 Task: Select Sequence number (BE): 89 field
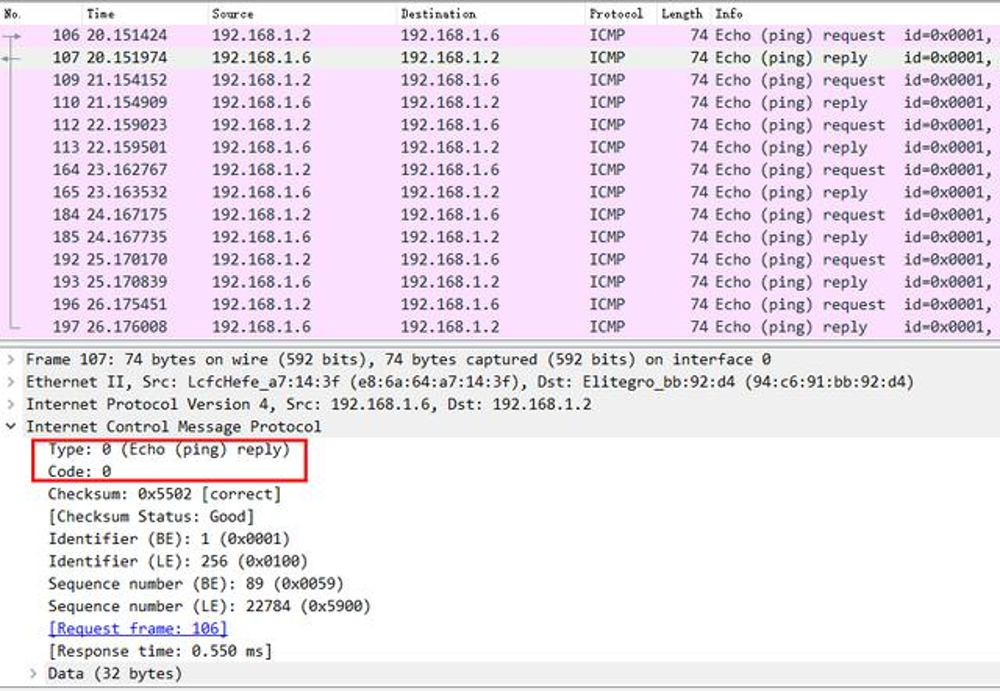pyautogui.click(x=169, y=584)
